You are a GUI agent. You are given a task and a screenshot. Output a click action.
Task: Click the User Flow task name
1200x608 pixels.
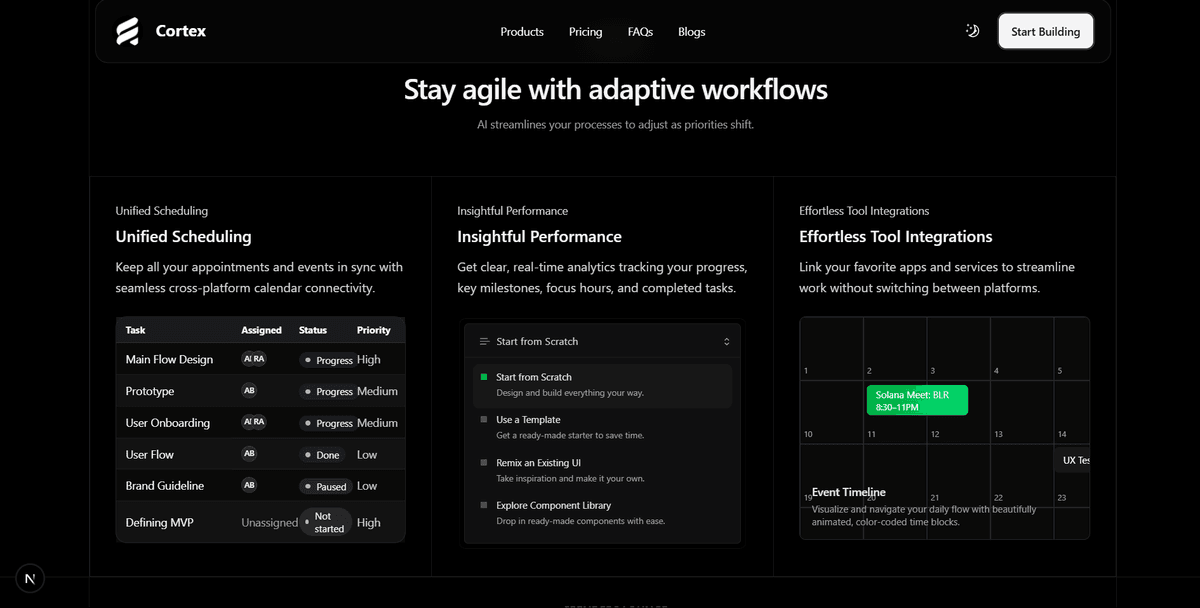[150, 454]
